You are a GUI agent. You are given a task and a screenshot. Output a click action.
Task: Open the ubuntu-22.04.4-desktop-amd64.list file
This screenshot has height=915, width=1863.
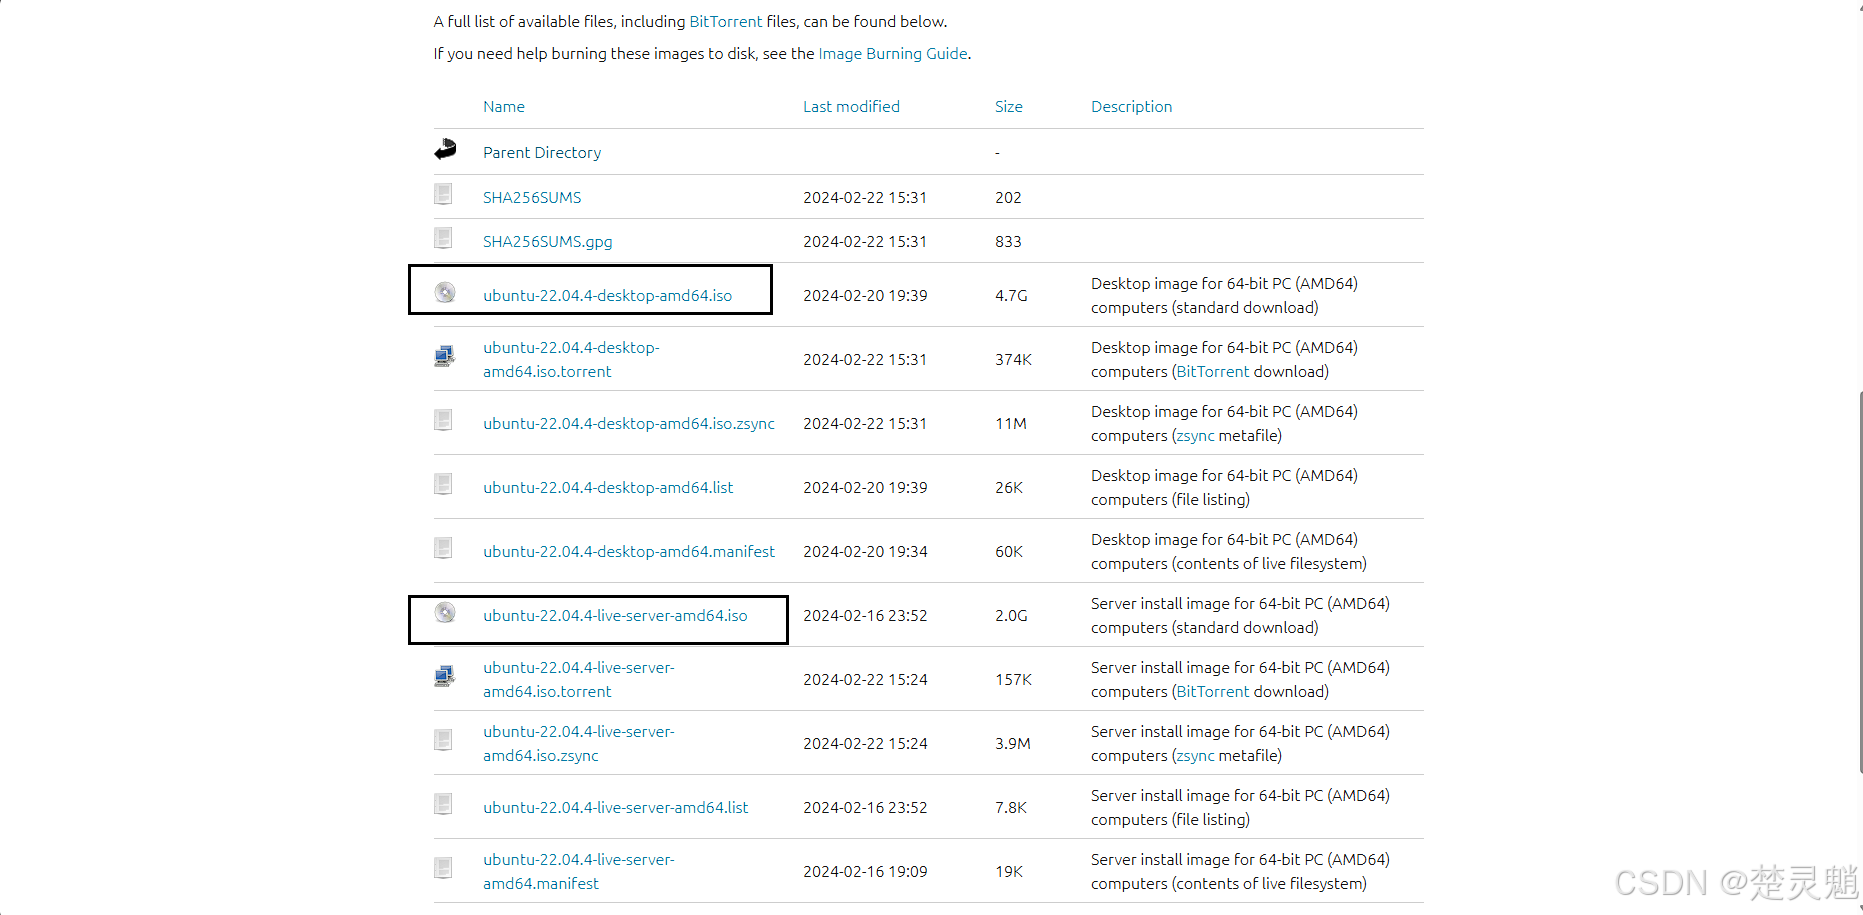point(608,488)
